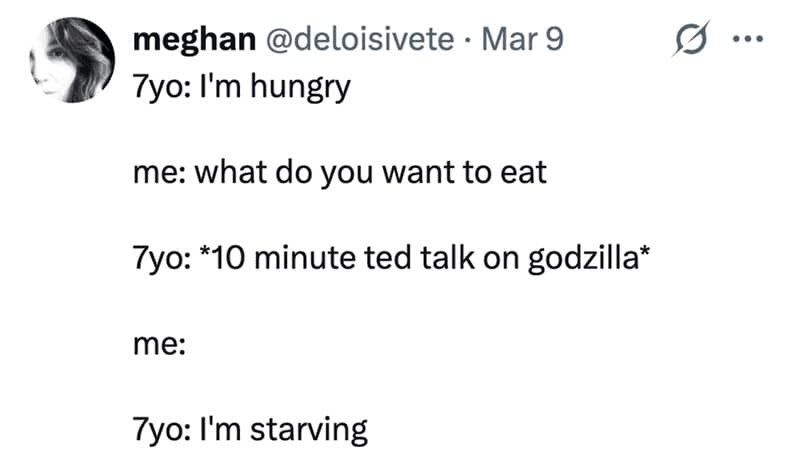This screenshot has height=466, width=800.
Task: Click the "Mar 9" post timestamp
Action: point(523,39)
